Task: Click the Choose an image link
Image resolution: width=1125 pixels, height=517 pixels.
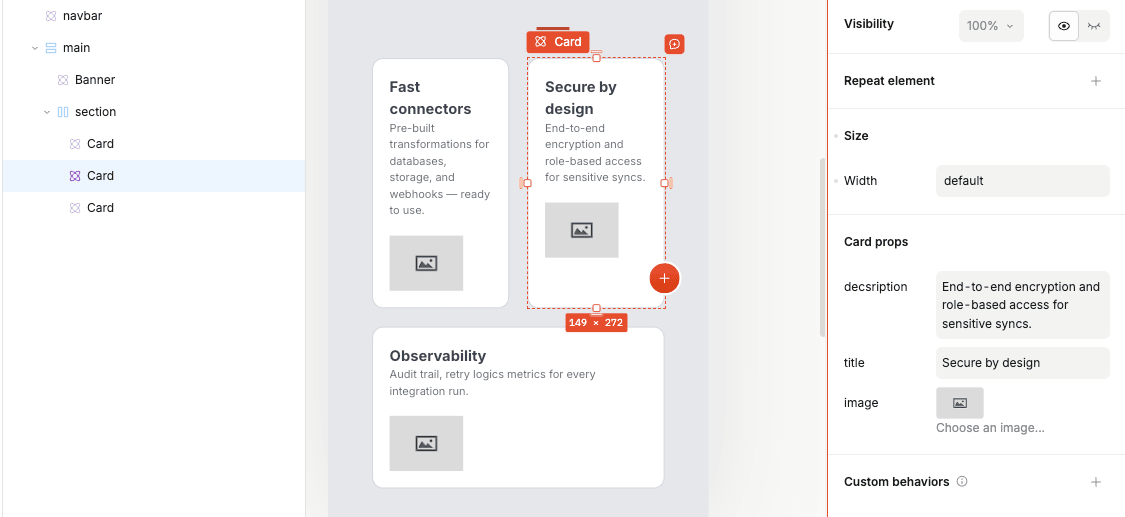Action: coord(990,428)
